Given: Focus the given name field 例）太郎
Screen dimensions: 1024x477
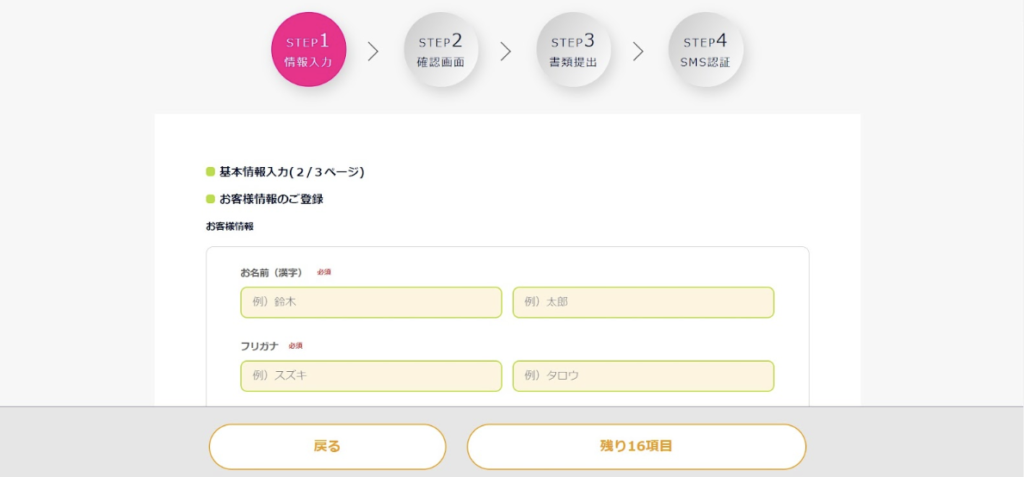Looking at the screenshot, I should pos(643,302).
